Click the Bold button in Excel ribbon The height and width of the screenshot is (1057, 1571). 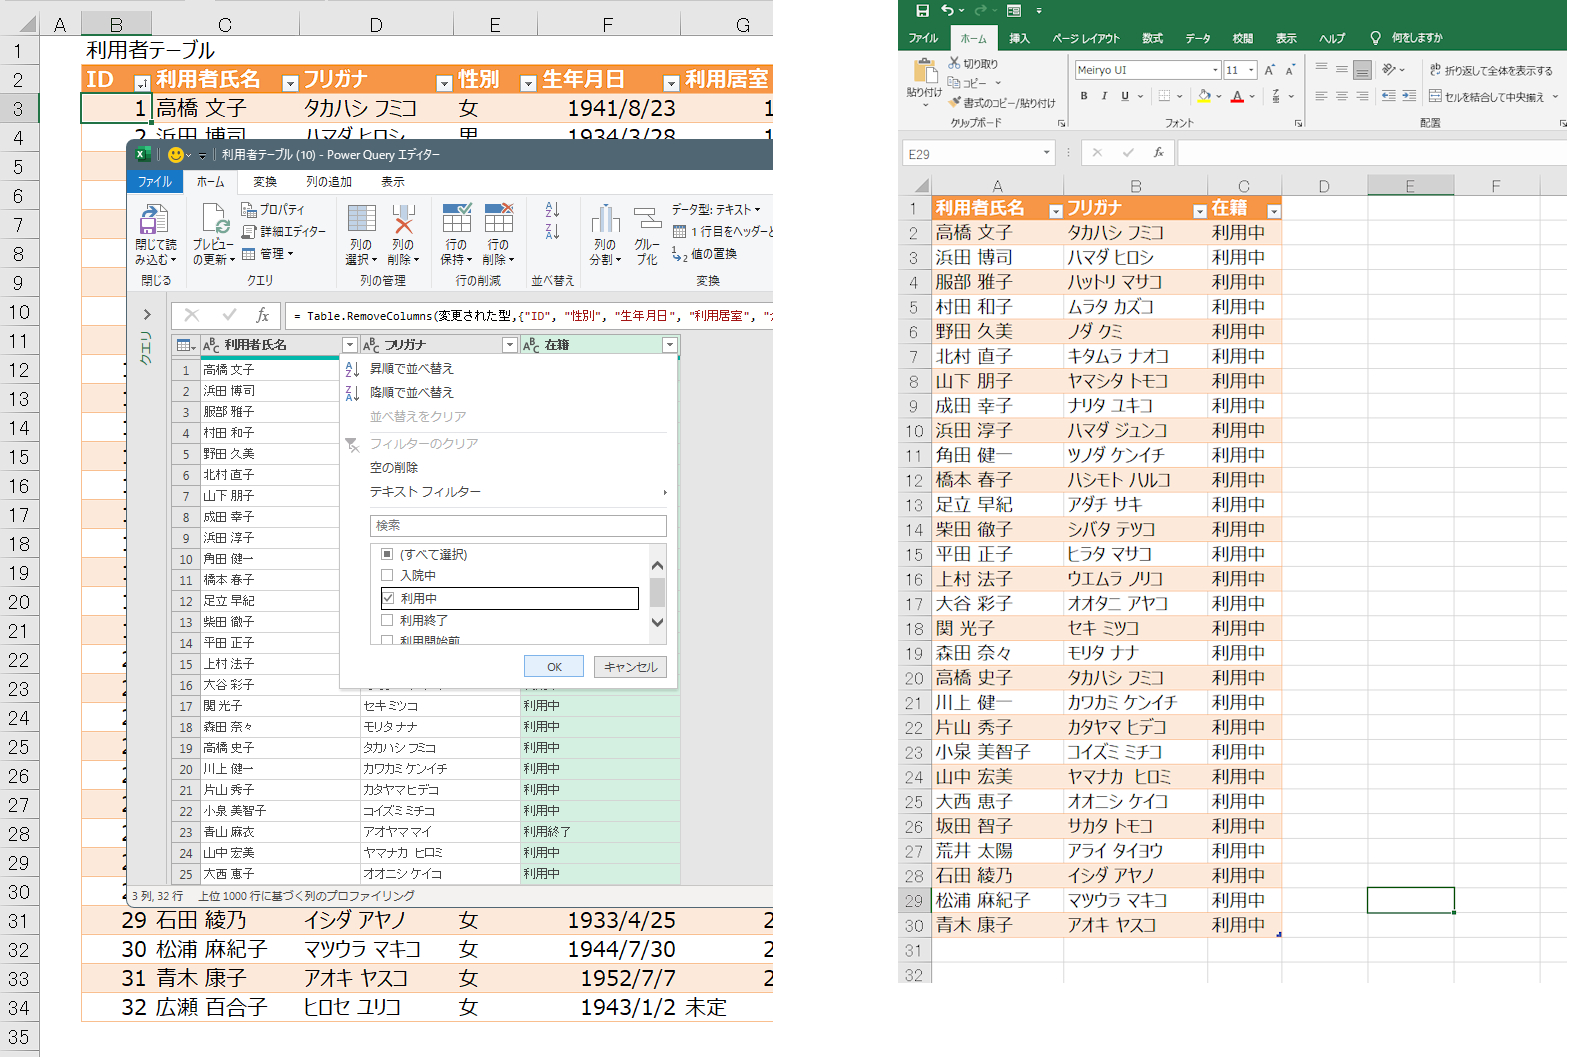pyautogui.click(x=1084, y=96)
